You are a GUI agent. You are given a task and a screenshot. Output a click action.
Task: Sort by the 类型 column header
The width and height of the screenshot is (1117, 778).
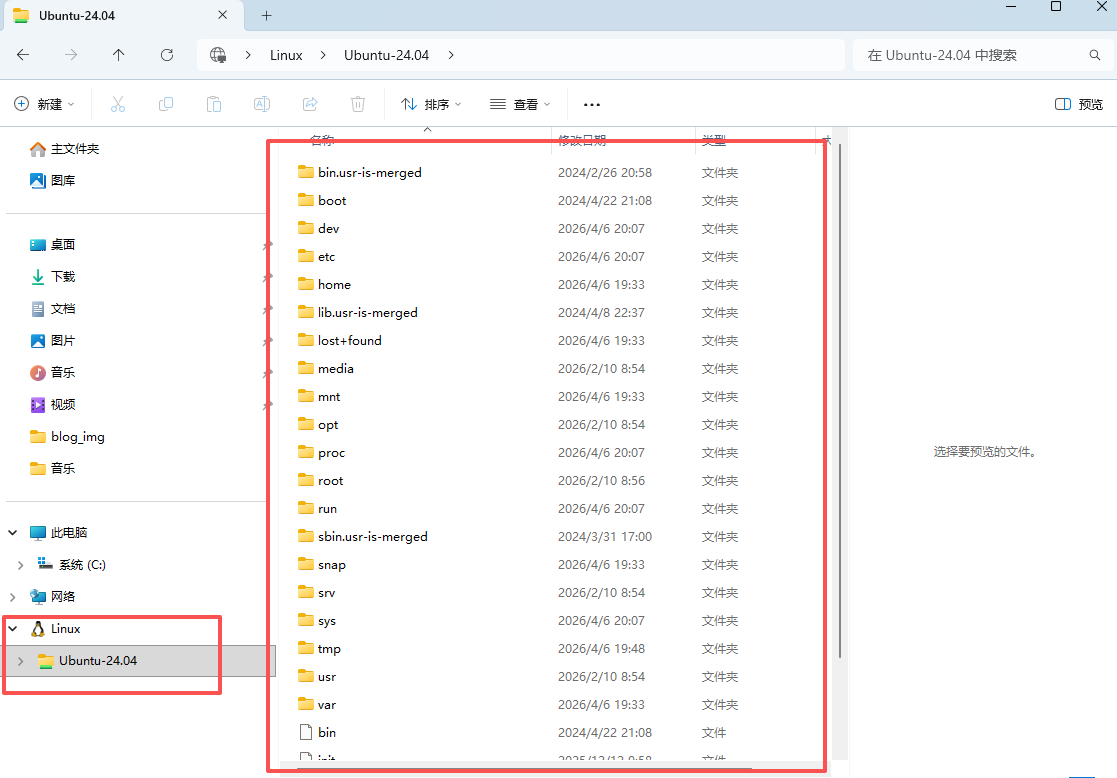point(713,140)
